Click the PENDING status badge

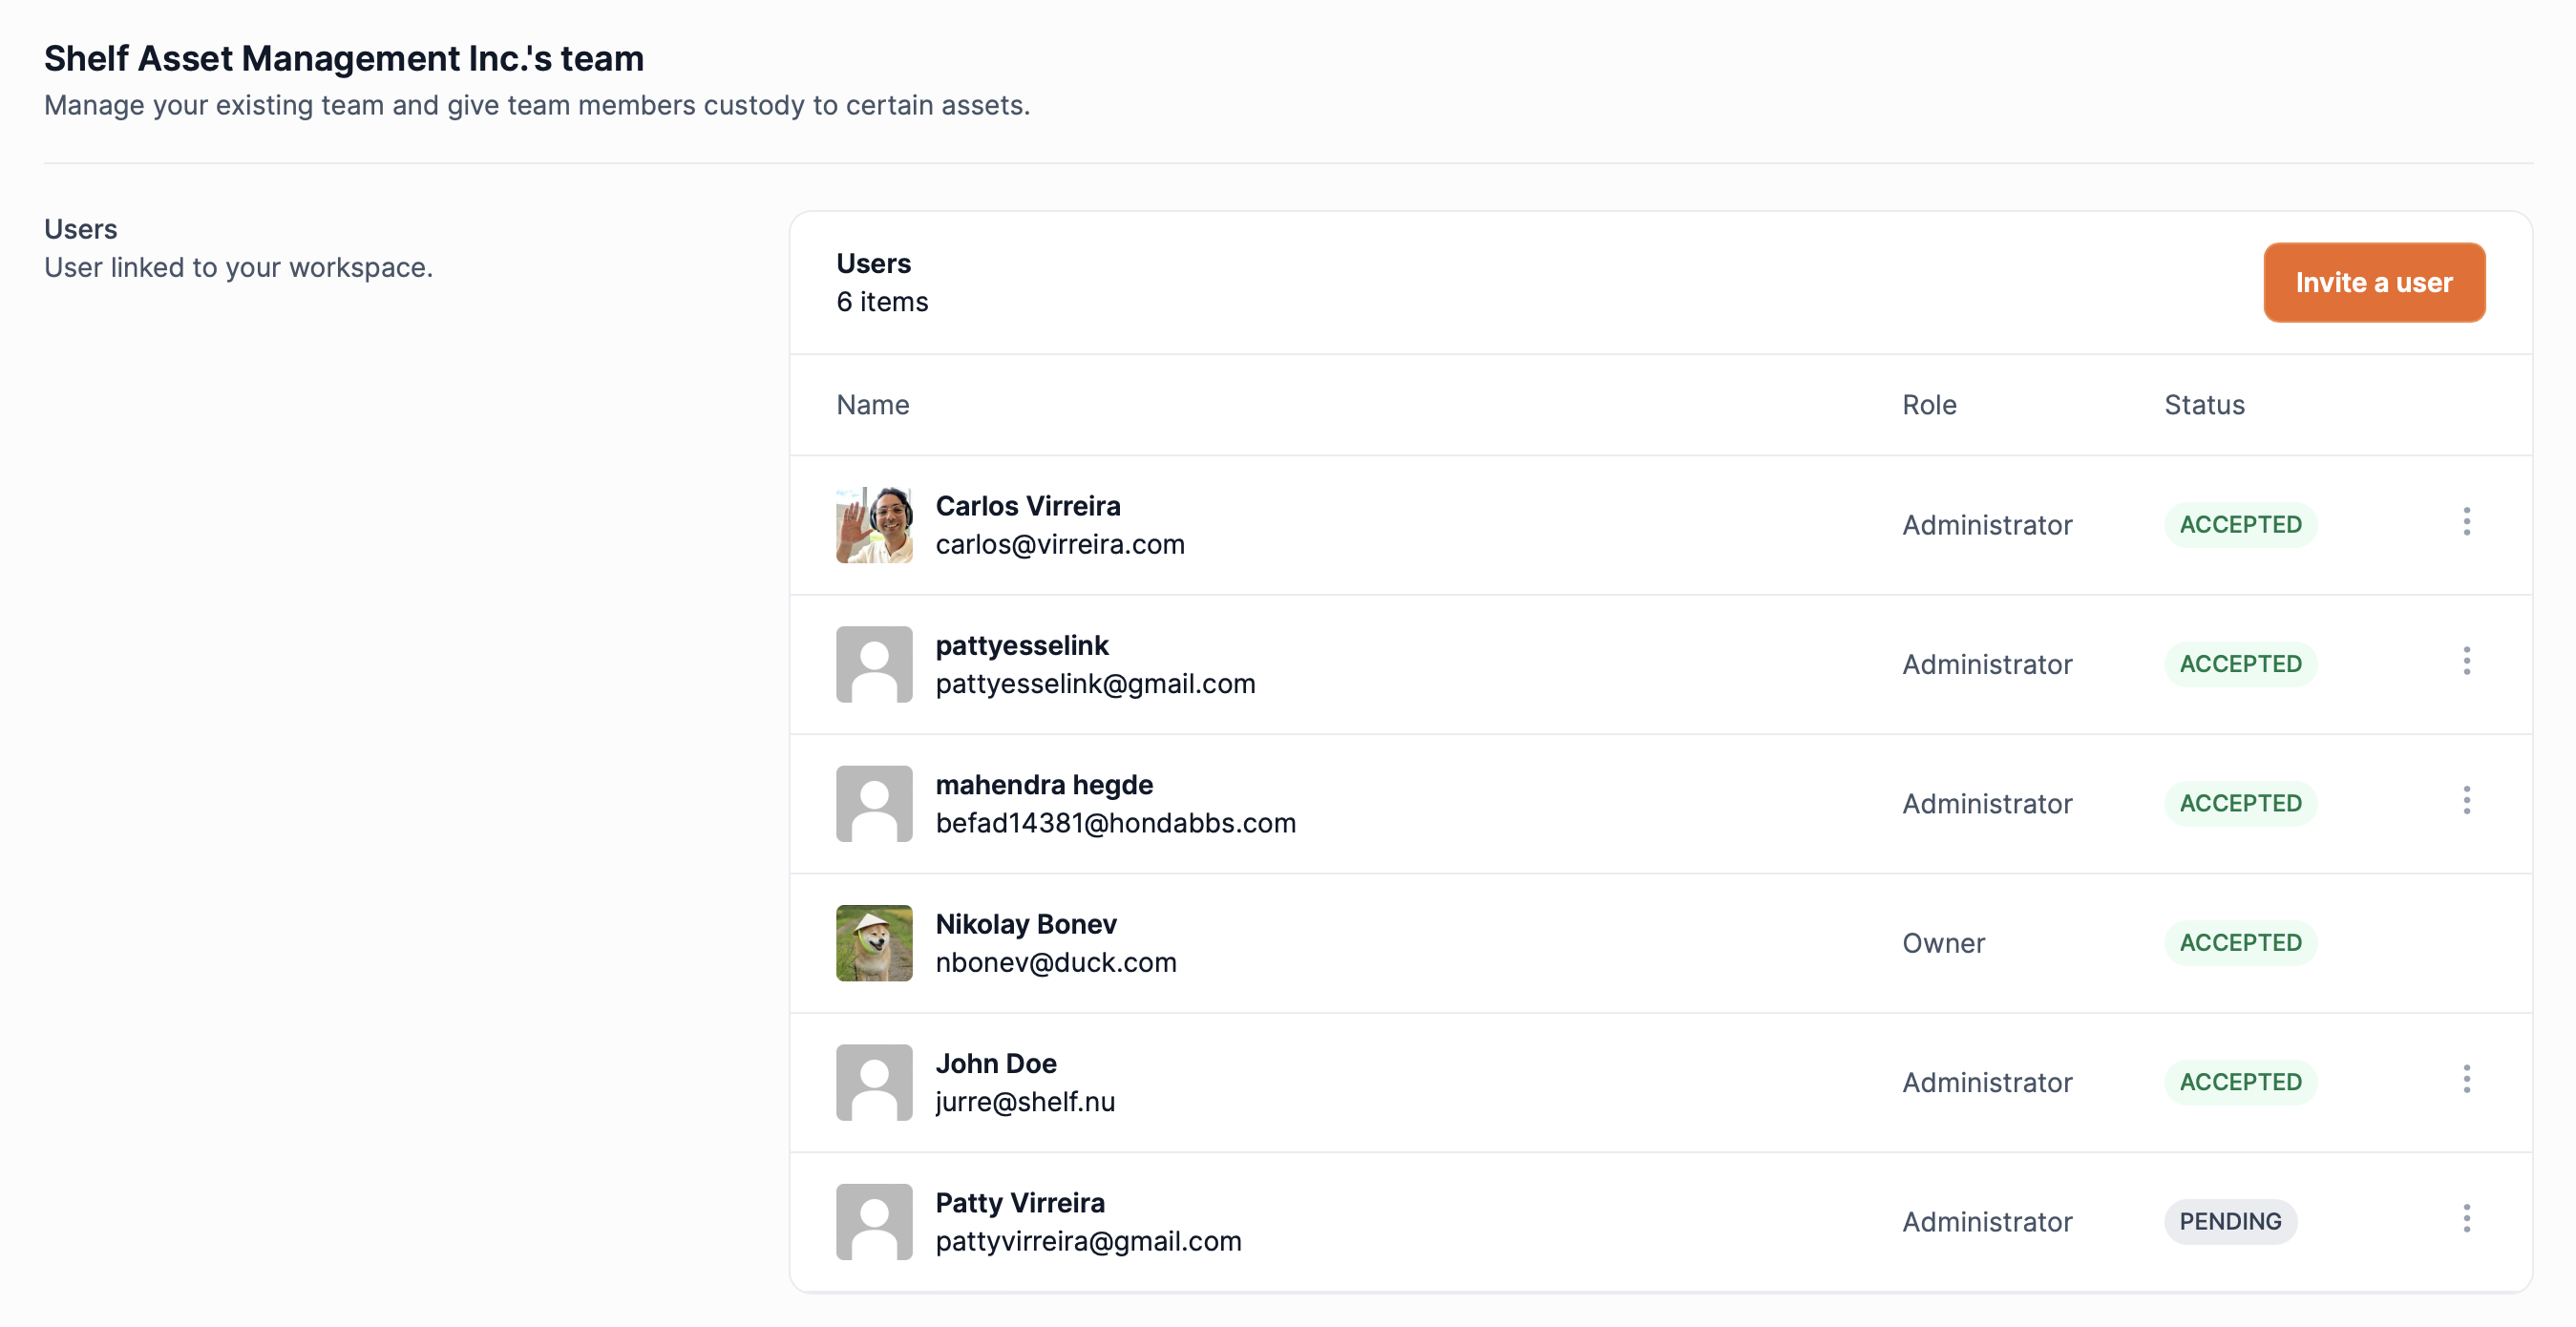(2230, 1222)
